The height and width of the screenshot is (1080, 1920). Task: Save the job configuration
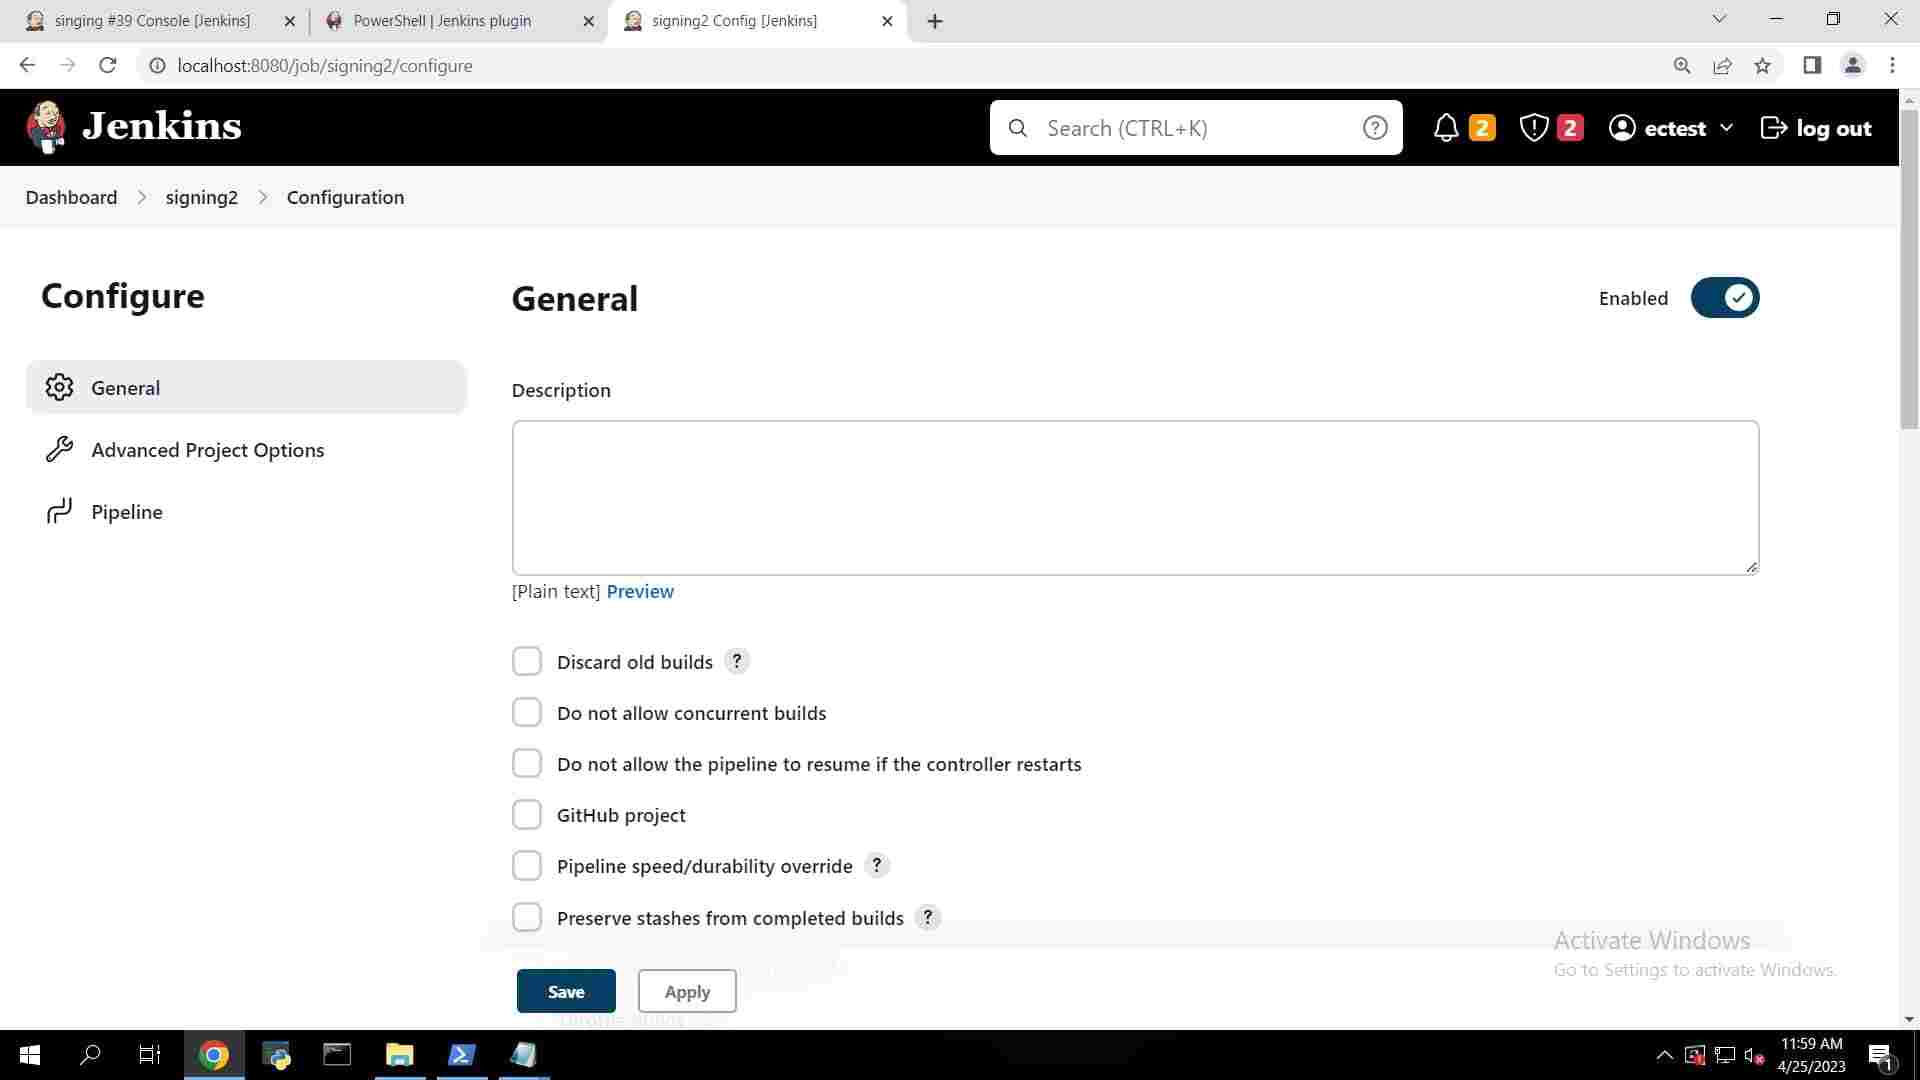tap(565, 991)
